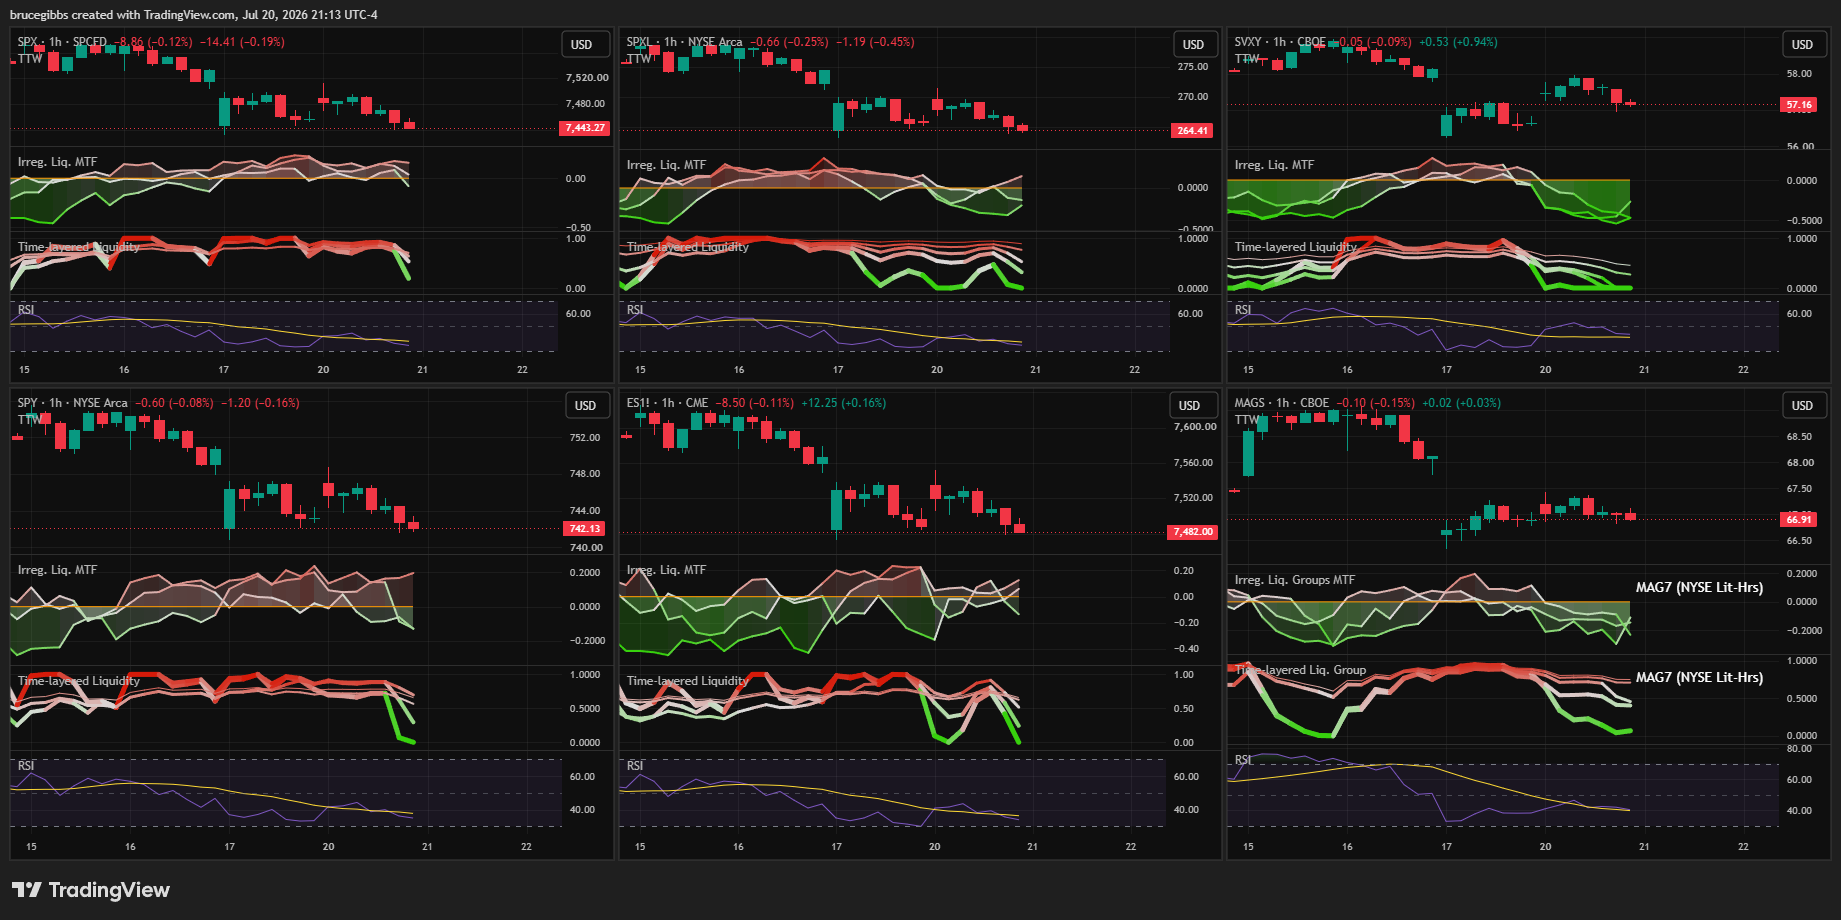Open the USD currency selector on MAGS chart

[1802, 405]
